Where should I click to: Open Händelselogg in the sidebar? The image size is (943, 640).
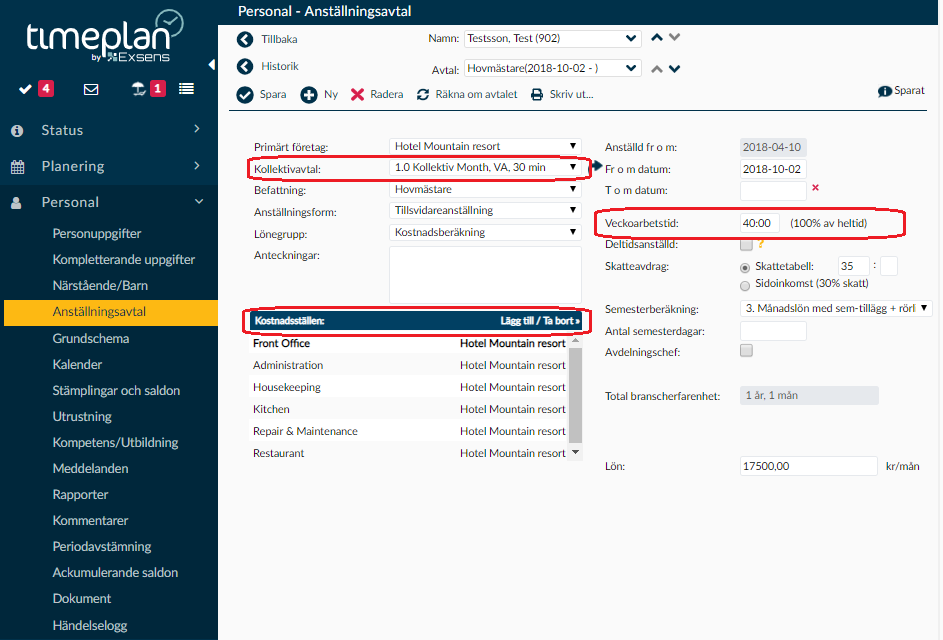click(90, 625)
